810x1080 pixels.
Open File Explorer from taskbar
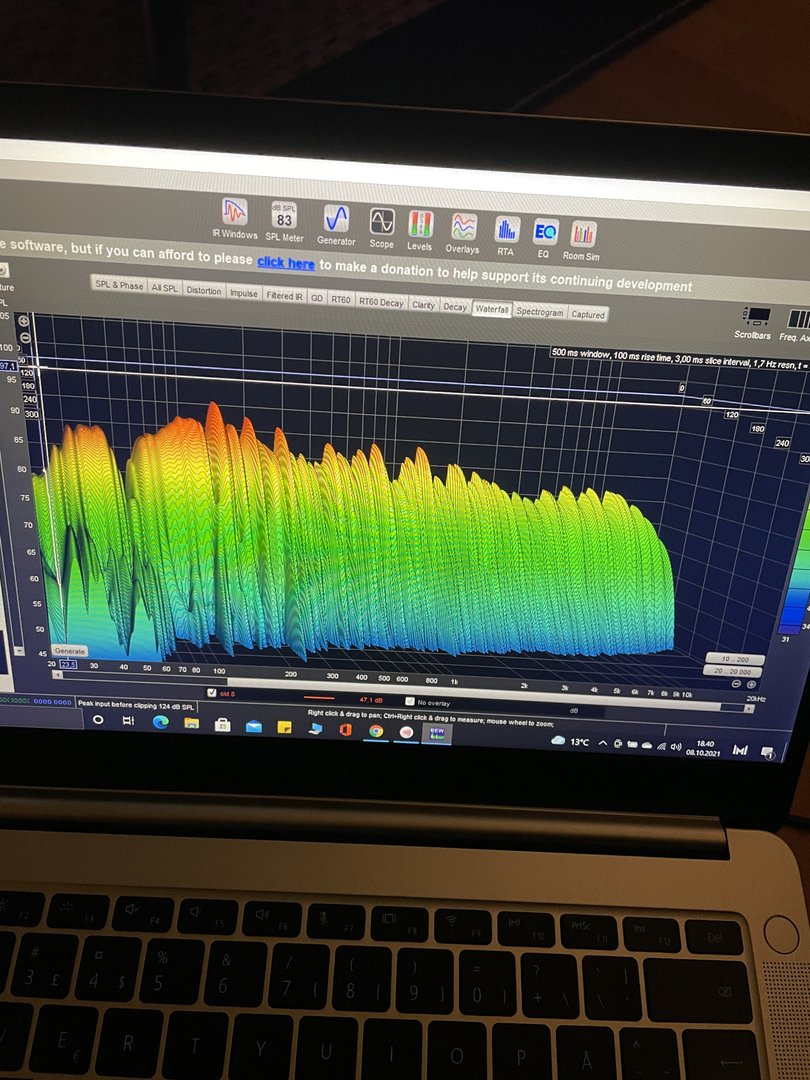(191, 723)
